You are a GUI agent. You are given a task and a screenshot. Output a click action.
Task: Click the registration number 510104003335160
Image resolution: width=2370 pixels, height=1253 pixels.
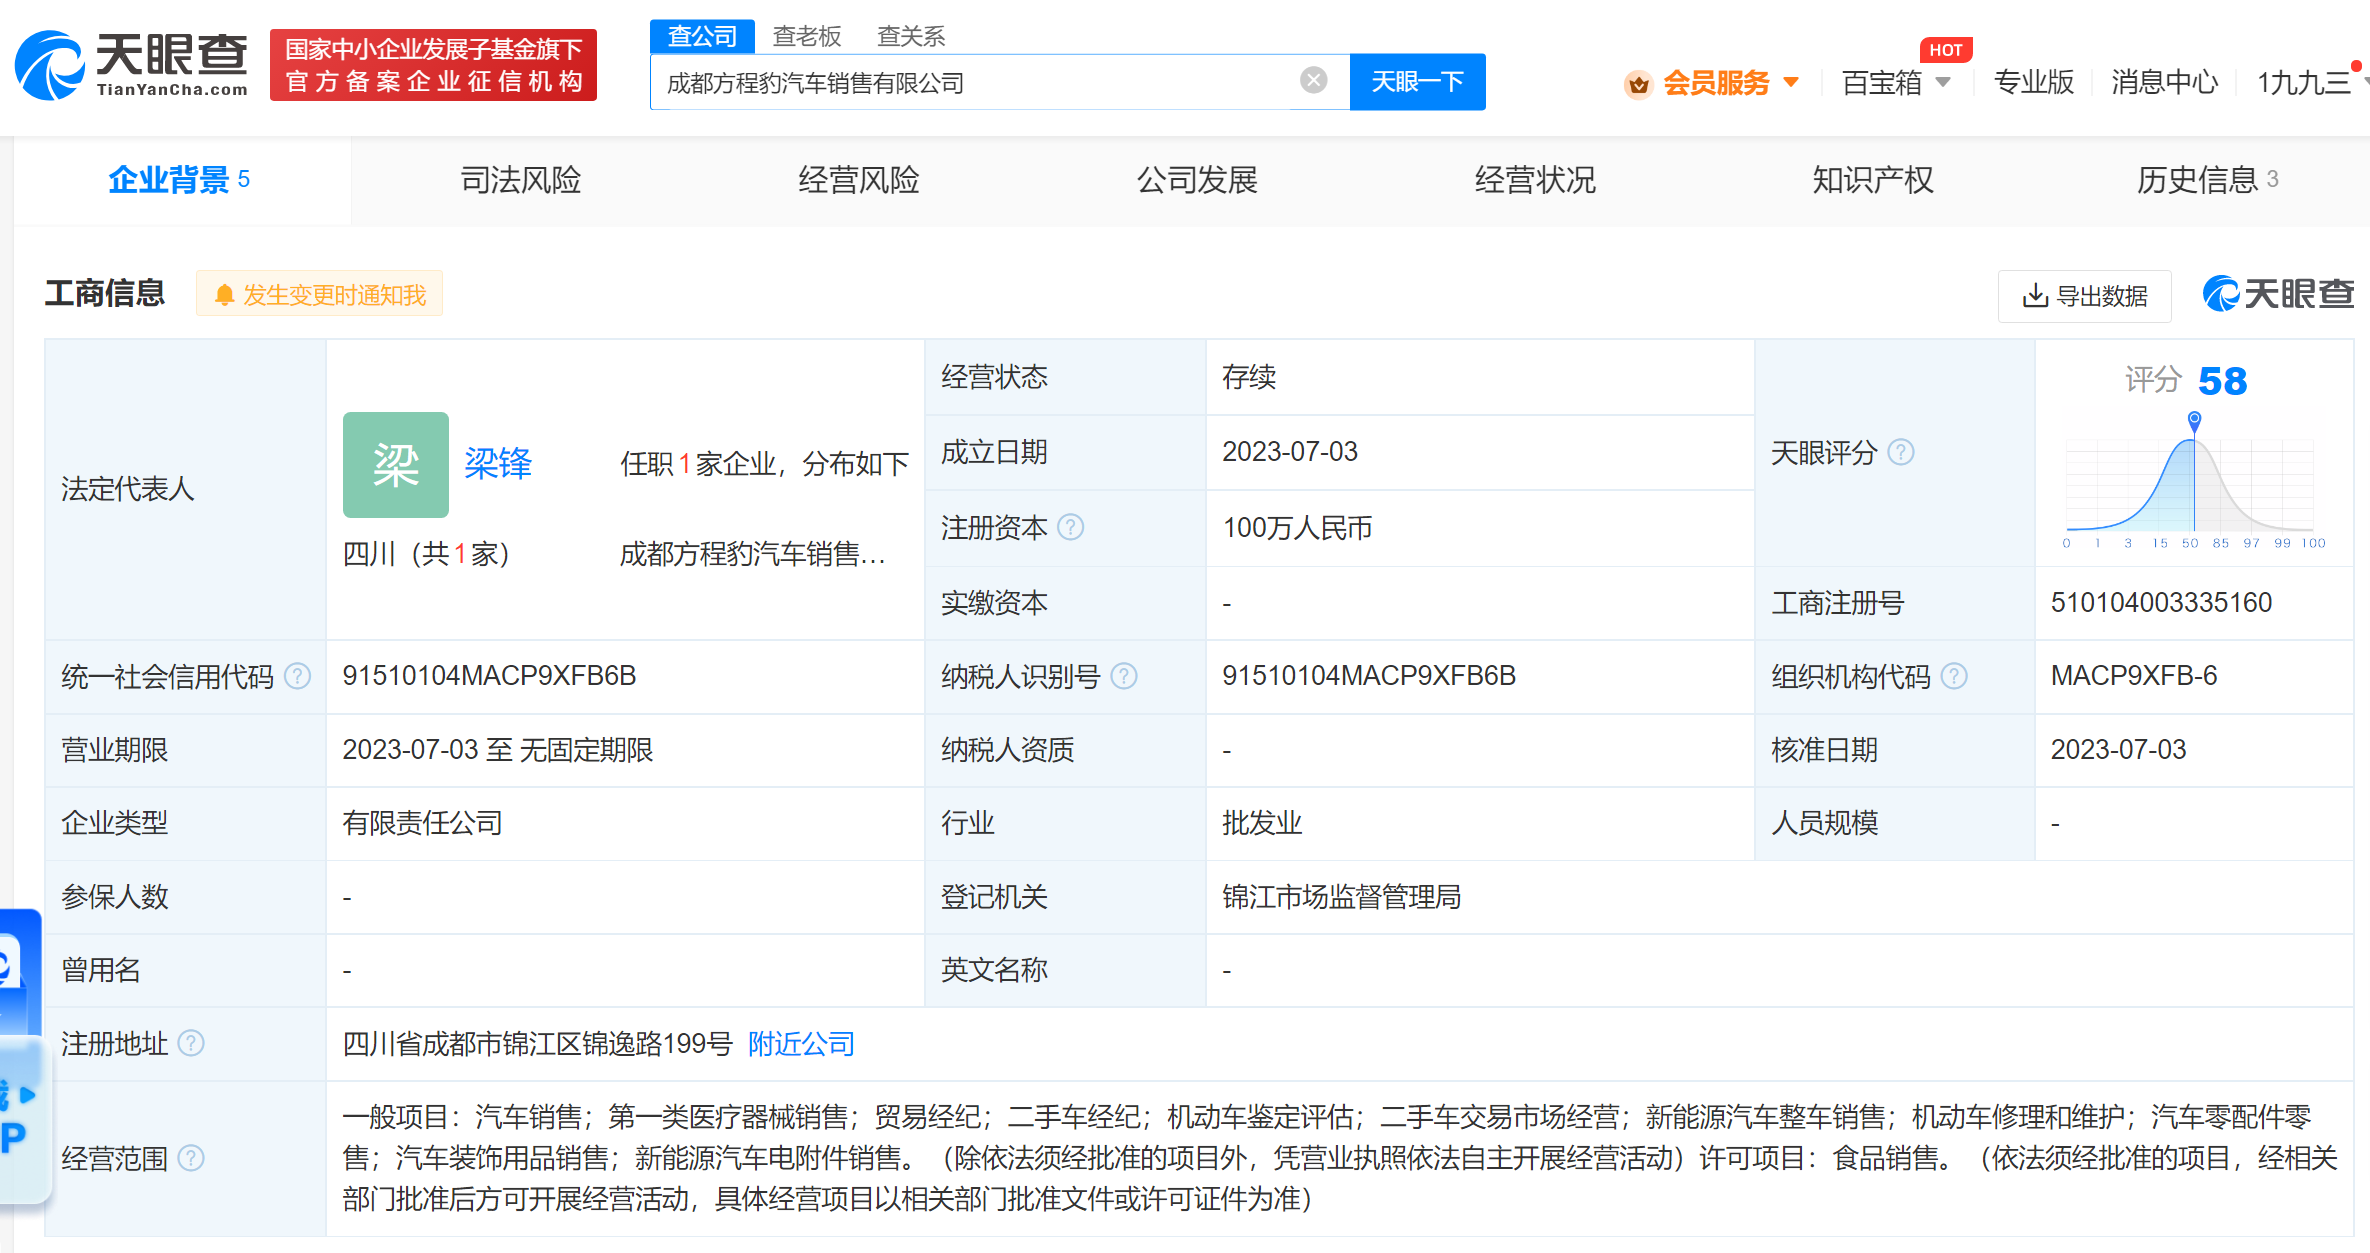(x=2161, y=603)
